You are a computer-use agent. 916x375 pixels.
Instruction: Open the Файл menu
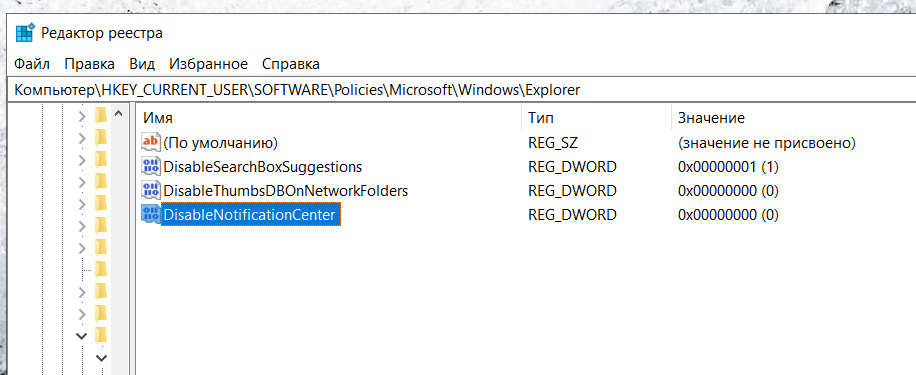32,64
